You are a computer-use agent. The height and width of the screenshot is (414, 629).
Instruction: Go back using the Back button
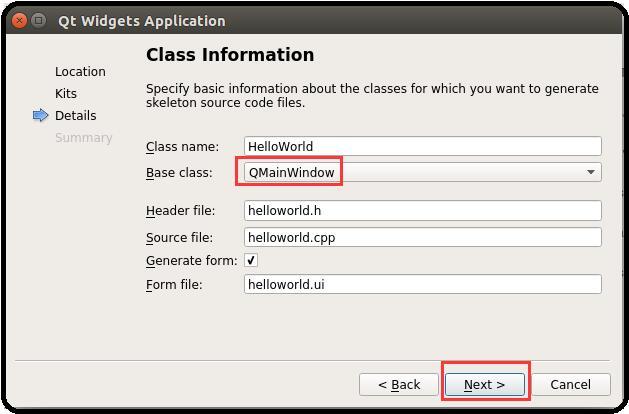(399, 384)
